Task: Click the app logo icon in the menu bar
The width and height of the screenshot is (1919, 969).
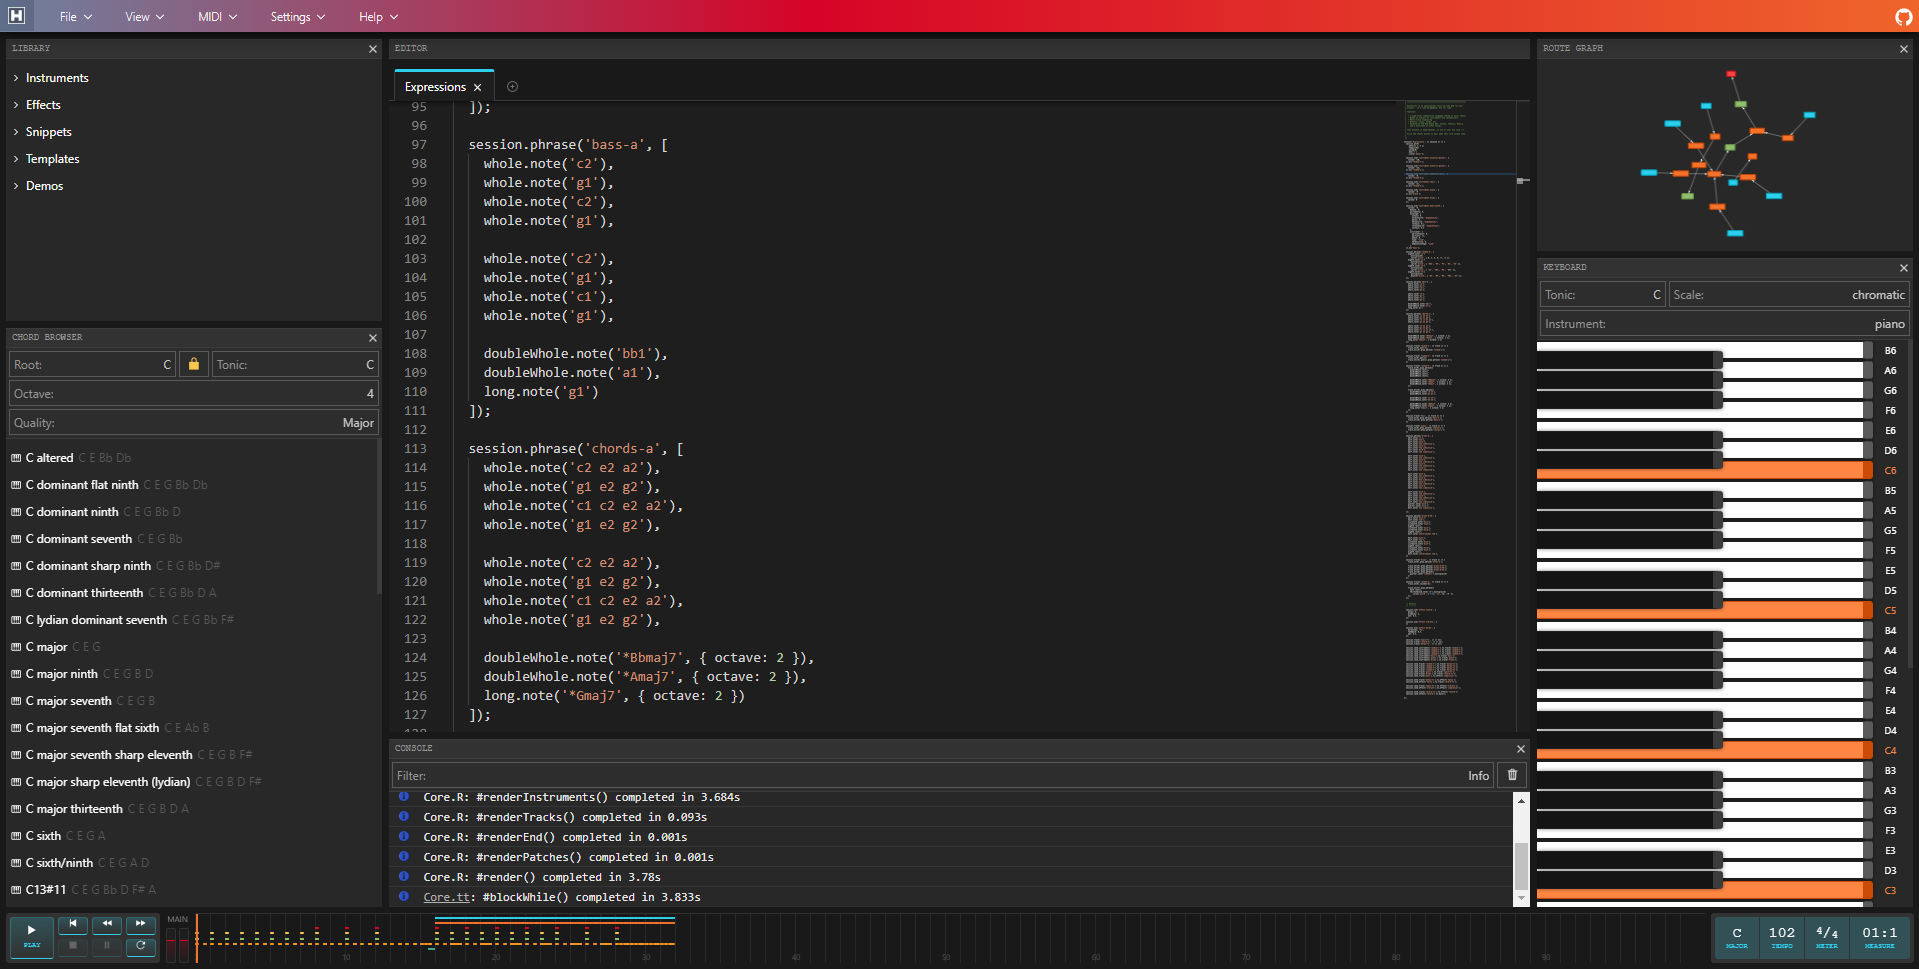Action: (x=17, y=16)
